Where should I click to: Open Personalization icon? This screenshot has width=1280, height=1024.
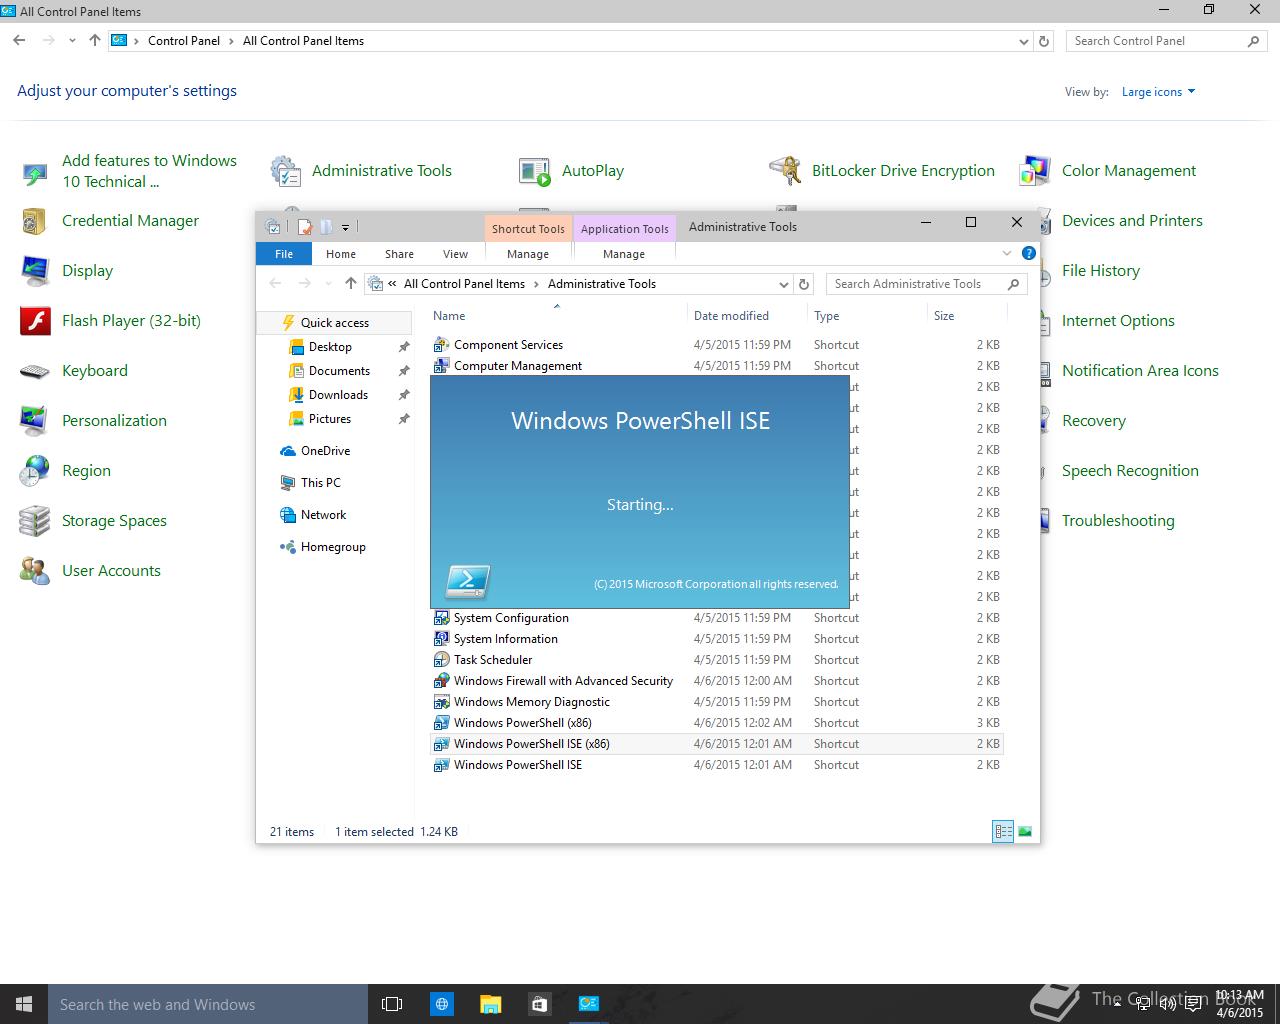coord(35,421)
